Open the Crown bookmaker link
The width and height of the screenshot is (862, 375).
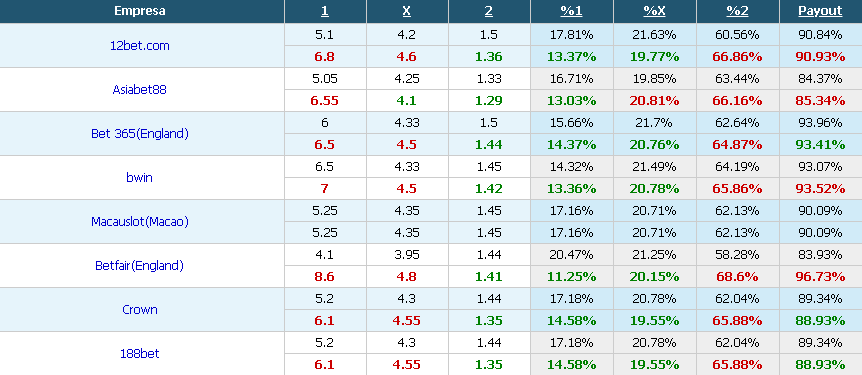click(140, 310)
